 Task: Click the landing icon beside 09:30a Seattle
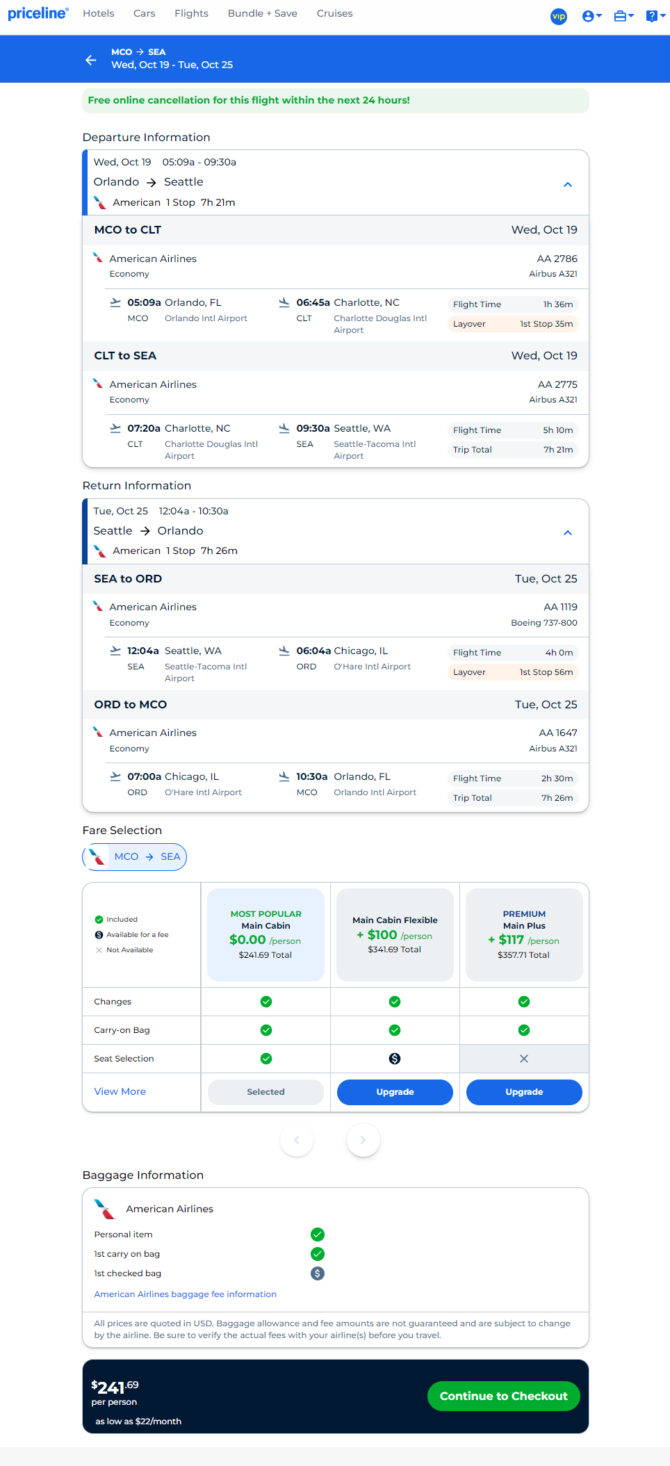click(284, 428)
